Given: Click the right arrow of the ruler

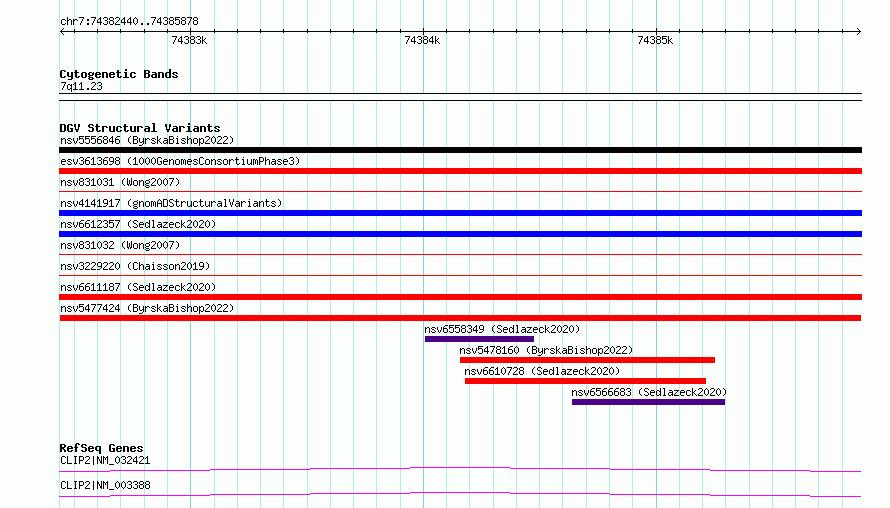Looking at the screenshot, I should point(858,32).
